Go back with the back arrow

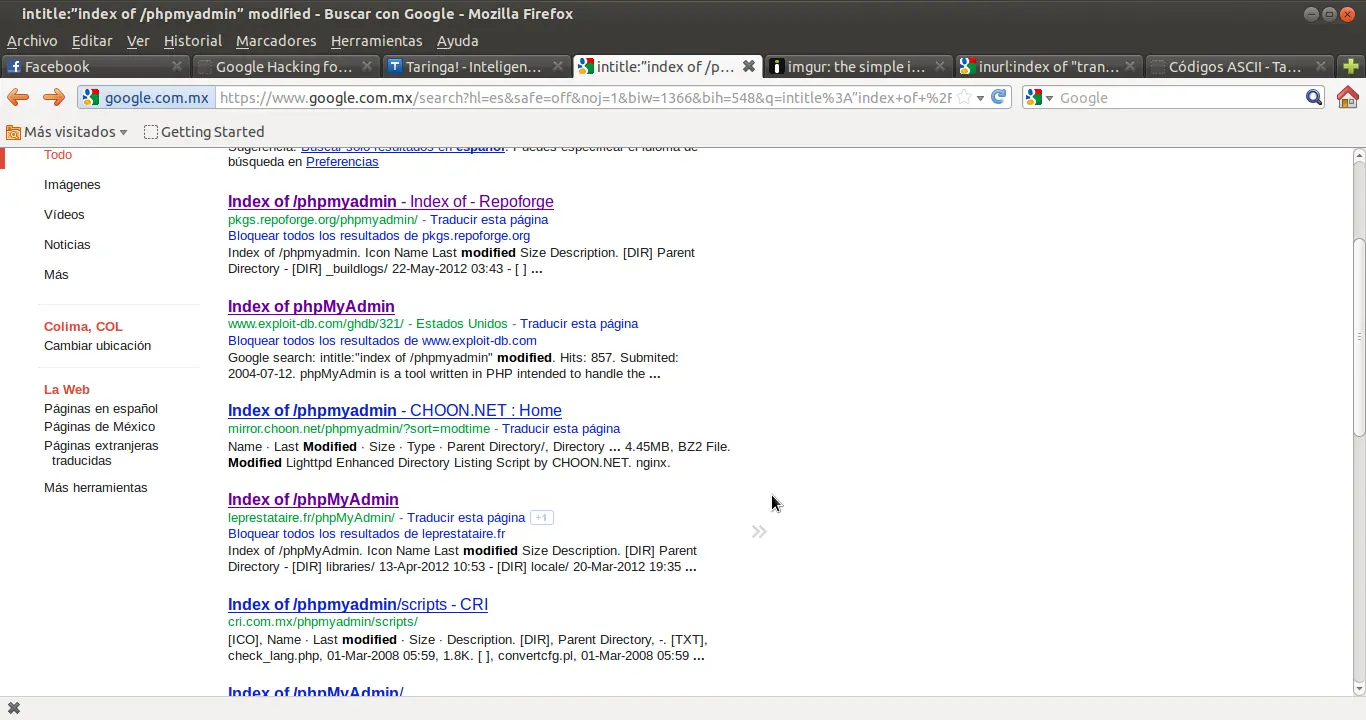pos(18,97)
